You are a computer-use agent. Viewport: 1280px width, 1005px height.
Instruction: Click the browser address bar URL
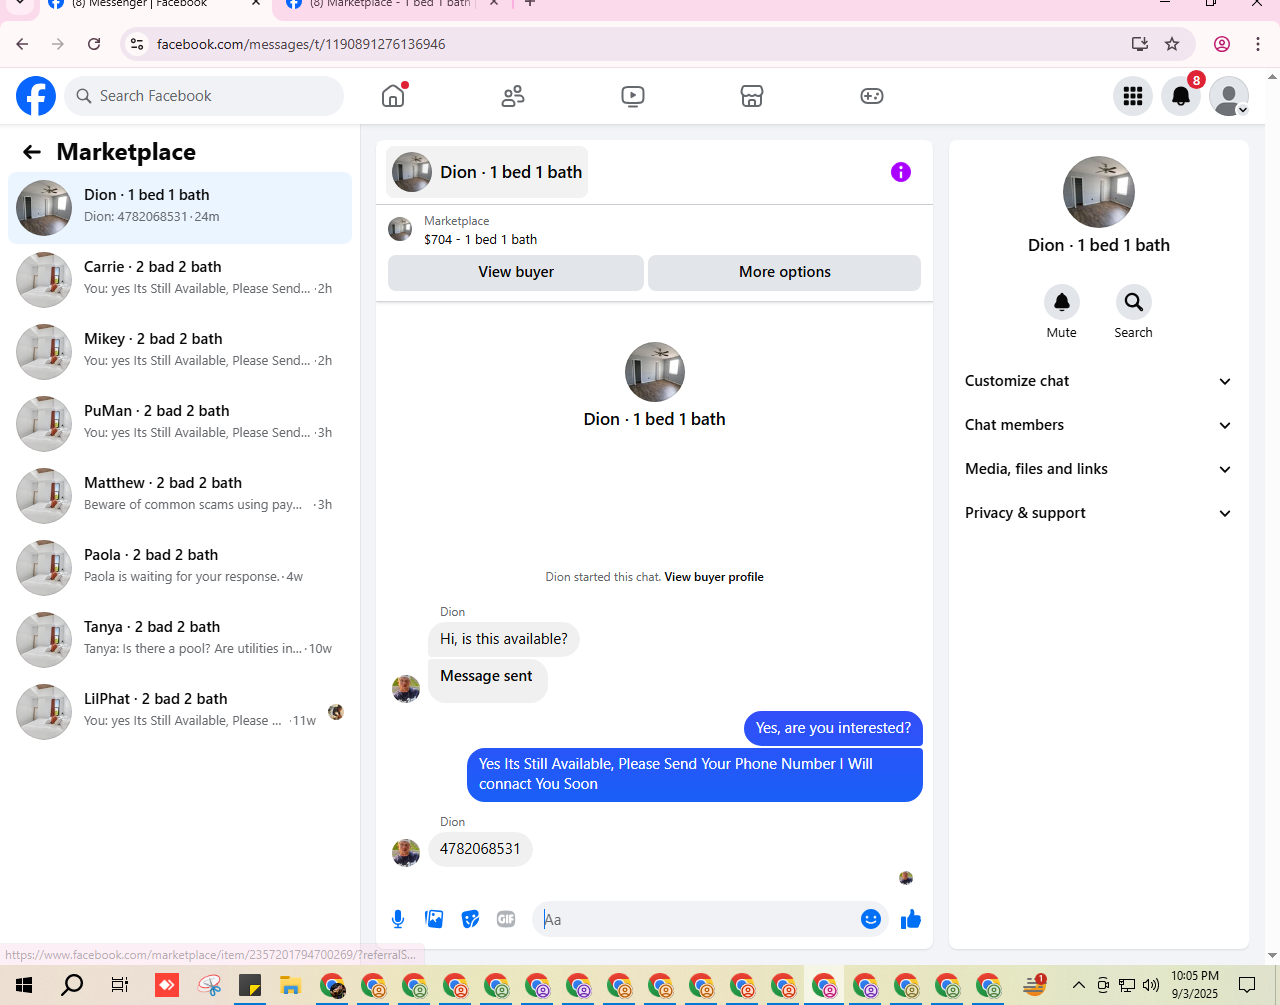(x=301, y=44)
